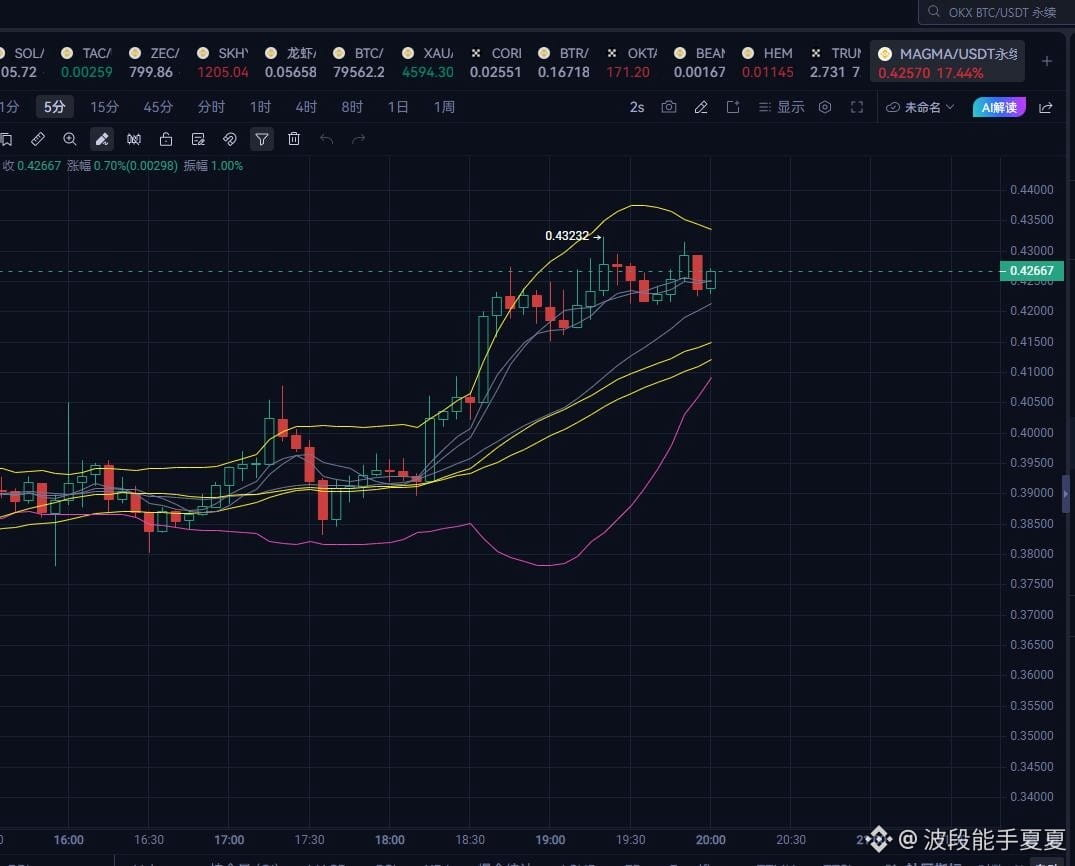
Task: Click the 振幅 1.00% readout
Action: [213, 166]
